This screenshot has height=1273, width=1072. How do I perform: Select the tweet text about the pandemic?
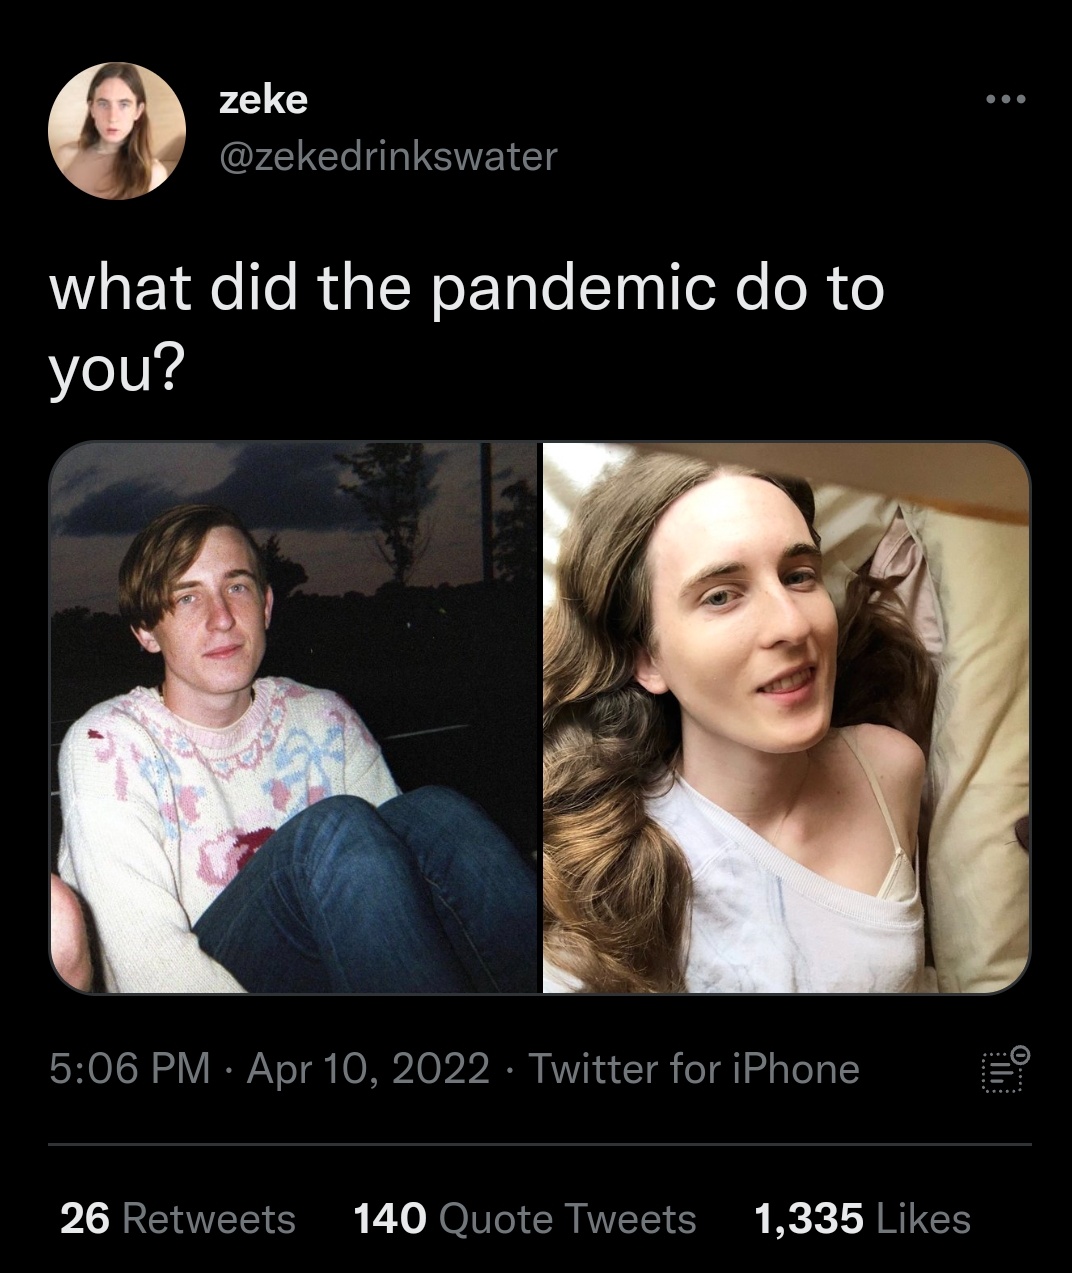(x=467, y=328)
